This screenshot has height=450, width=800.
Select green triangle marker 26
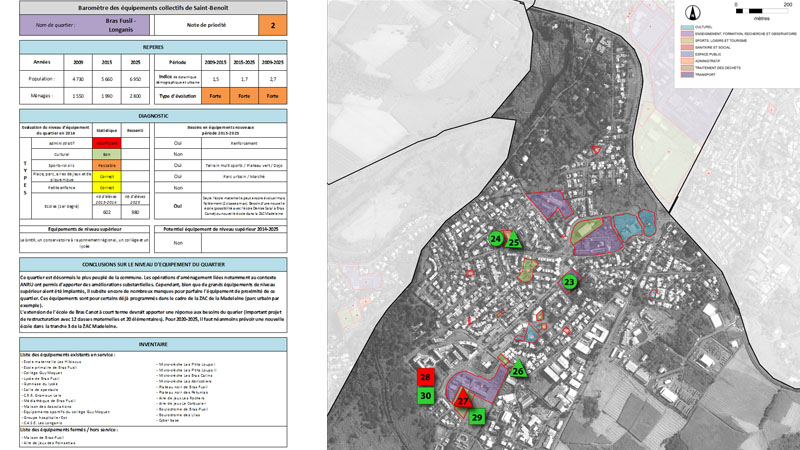pos(518,369)
